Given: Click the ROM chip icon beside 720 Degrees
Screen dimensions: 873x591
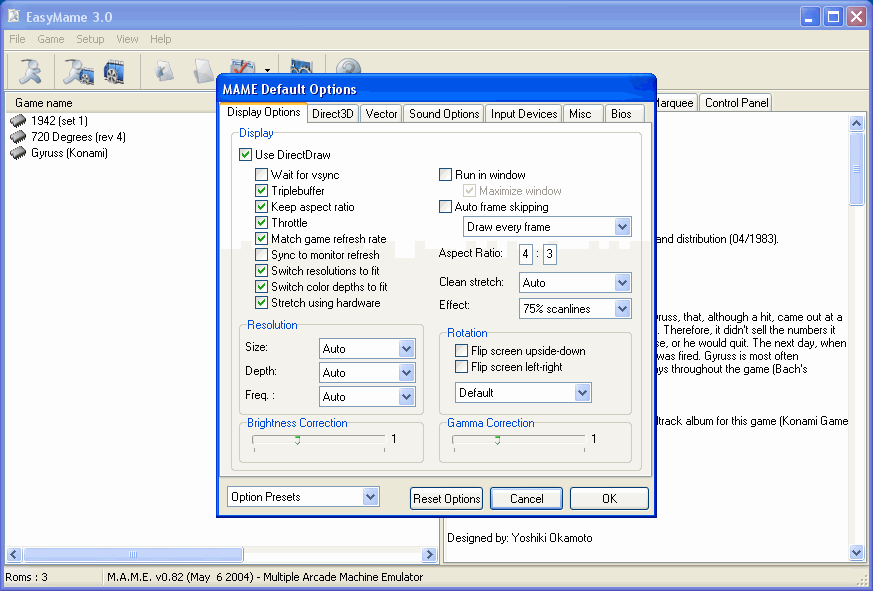Looking at the screenshot, I should (x=18, y=136).
